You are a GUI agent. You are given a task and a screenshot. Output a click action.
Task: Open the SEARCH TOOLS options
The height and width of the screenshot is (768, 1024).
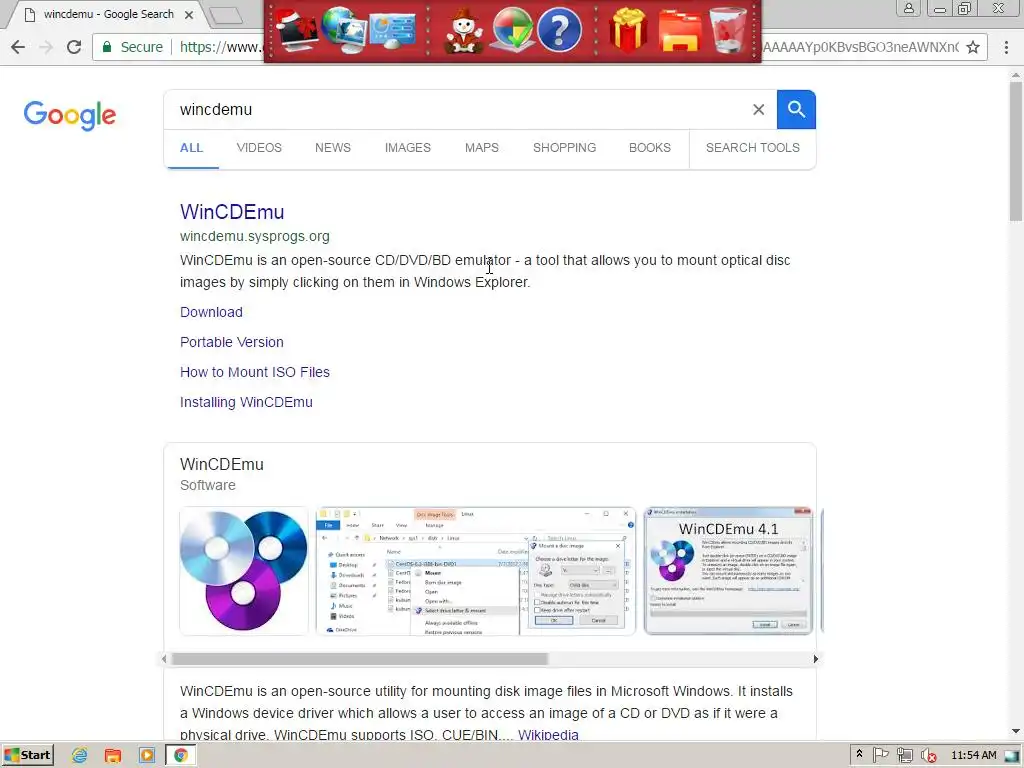pyautogui.click(x=752, y=148)
